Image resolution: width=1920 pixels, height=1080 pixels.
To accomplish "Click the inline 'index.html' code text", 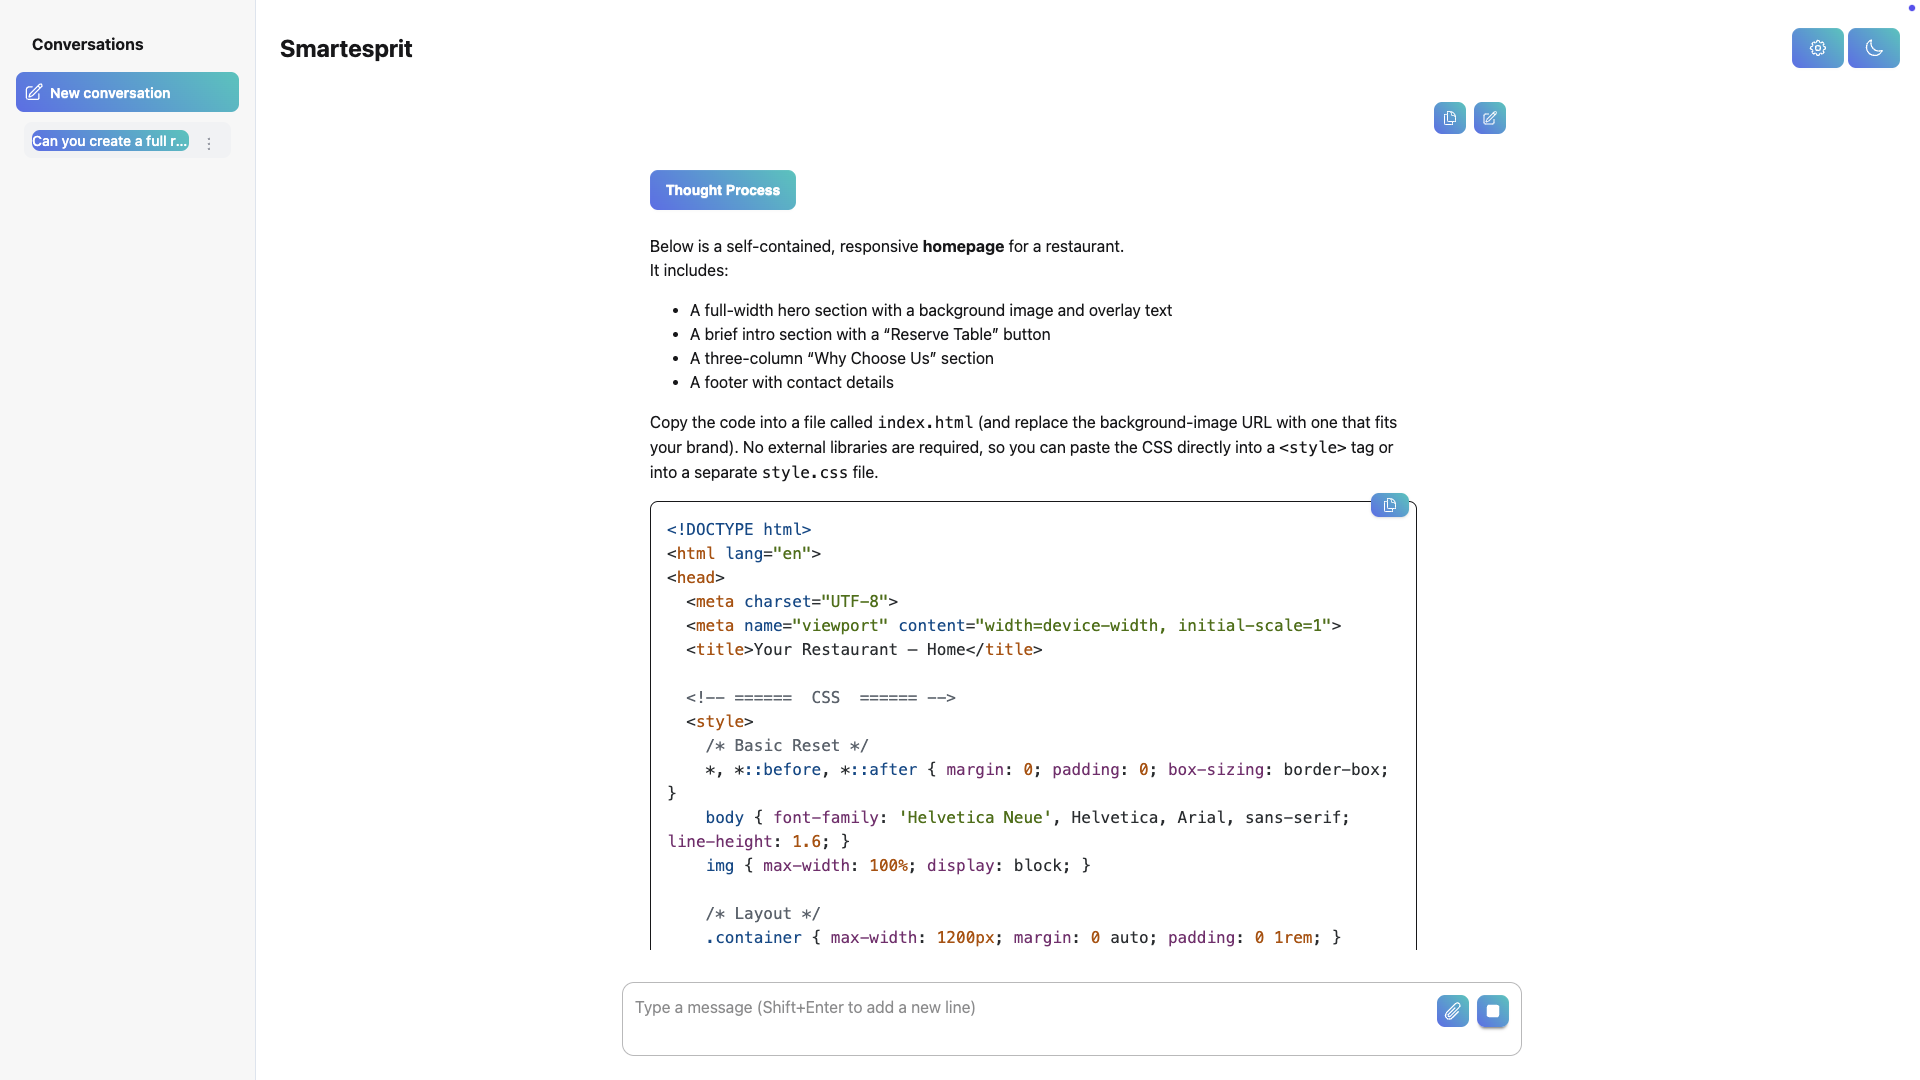I will click(x=924, y=422).
